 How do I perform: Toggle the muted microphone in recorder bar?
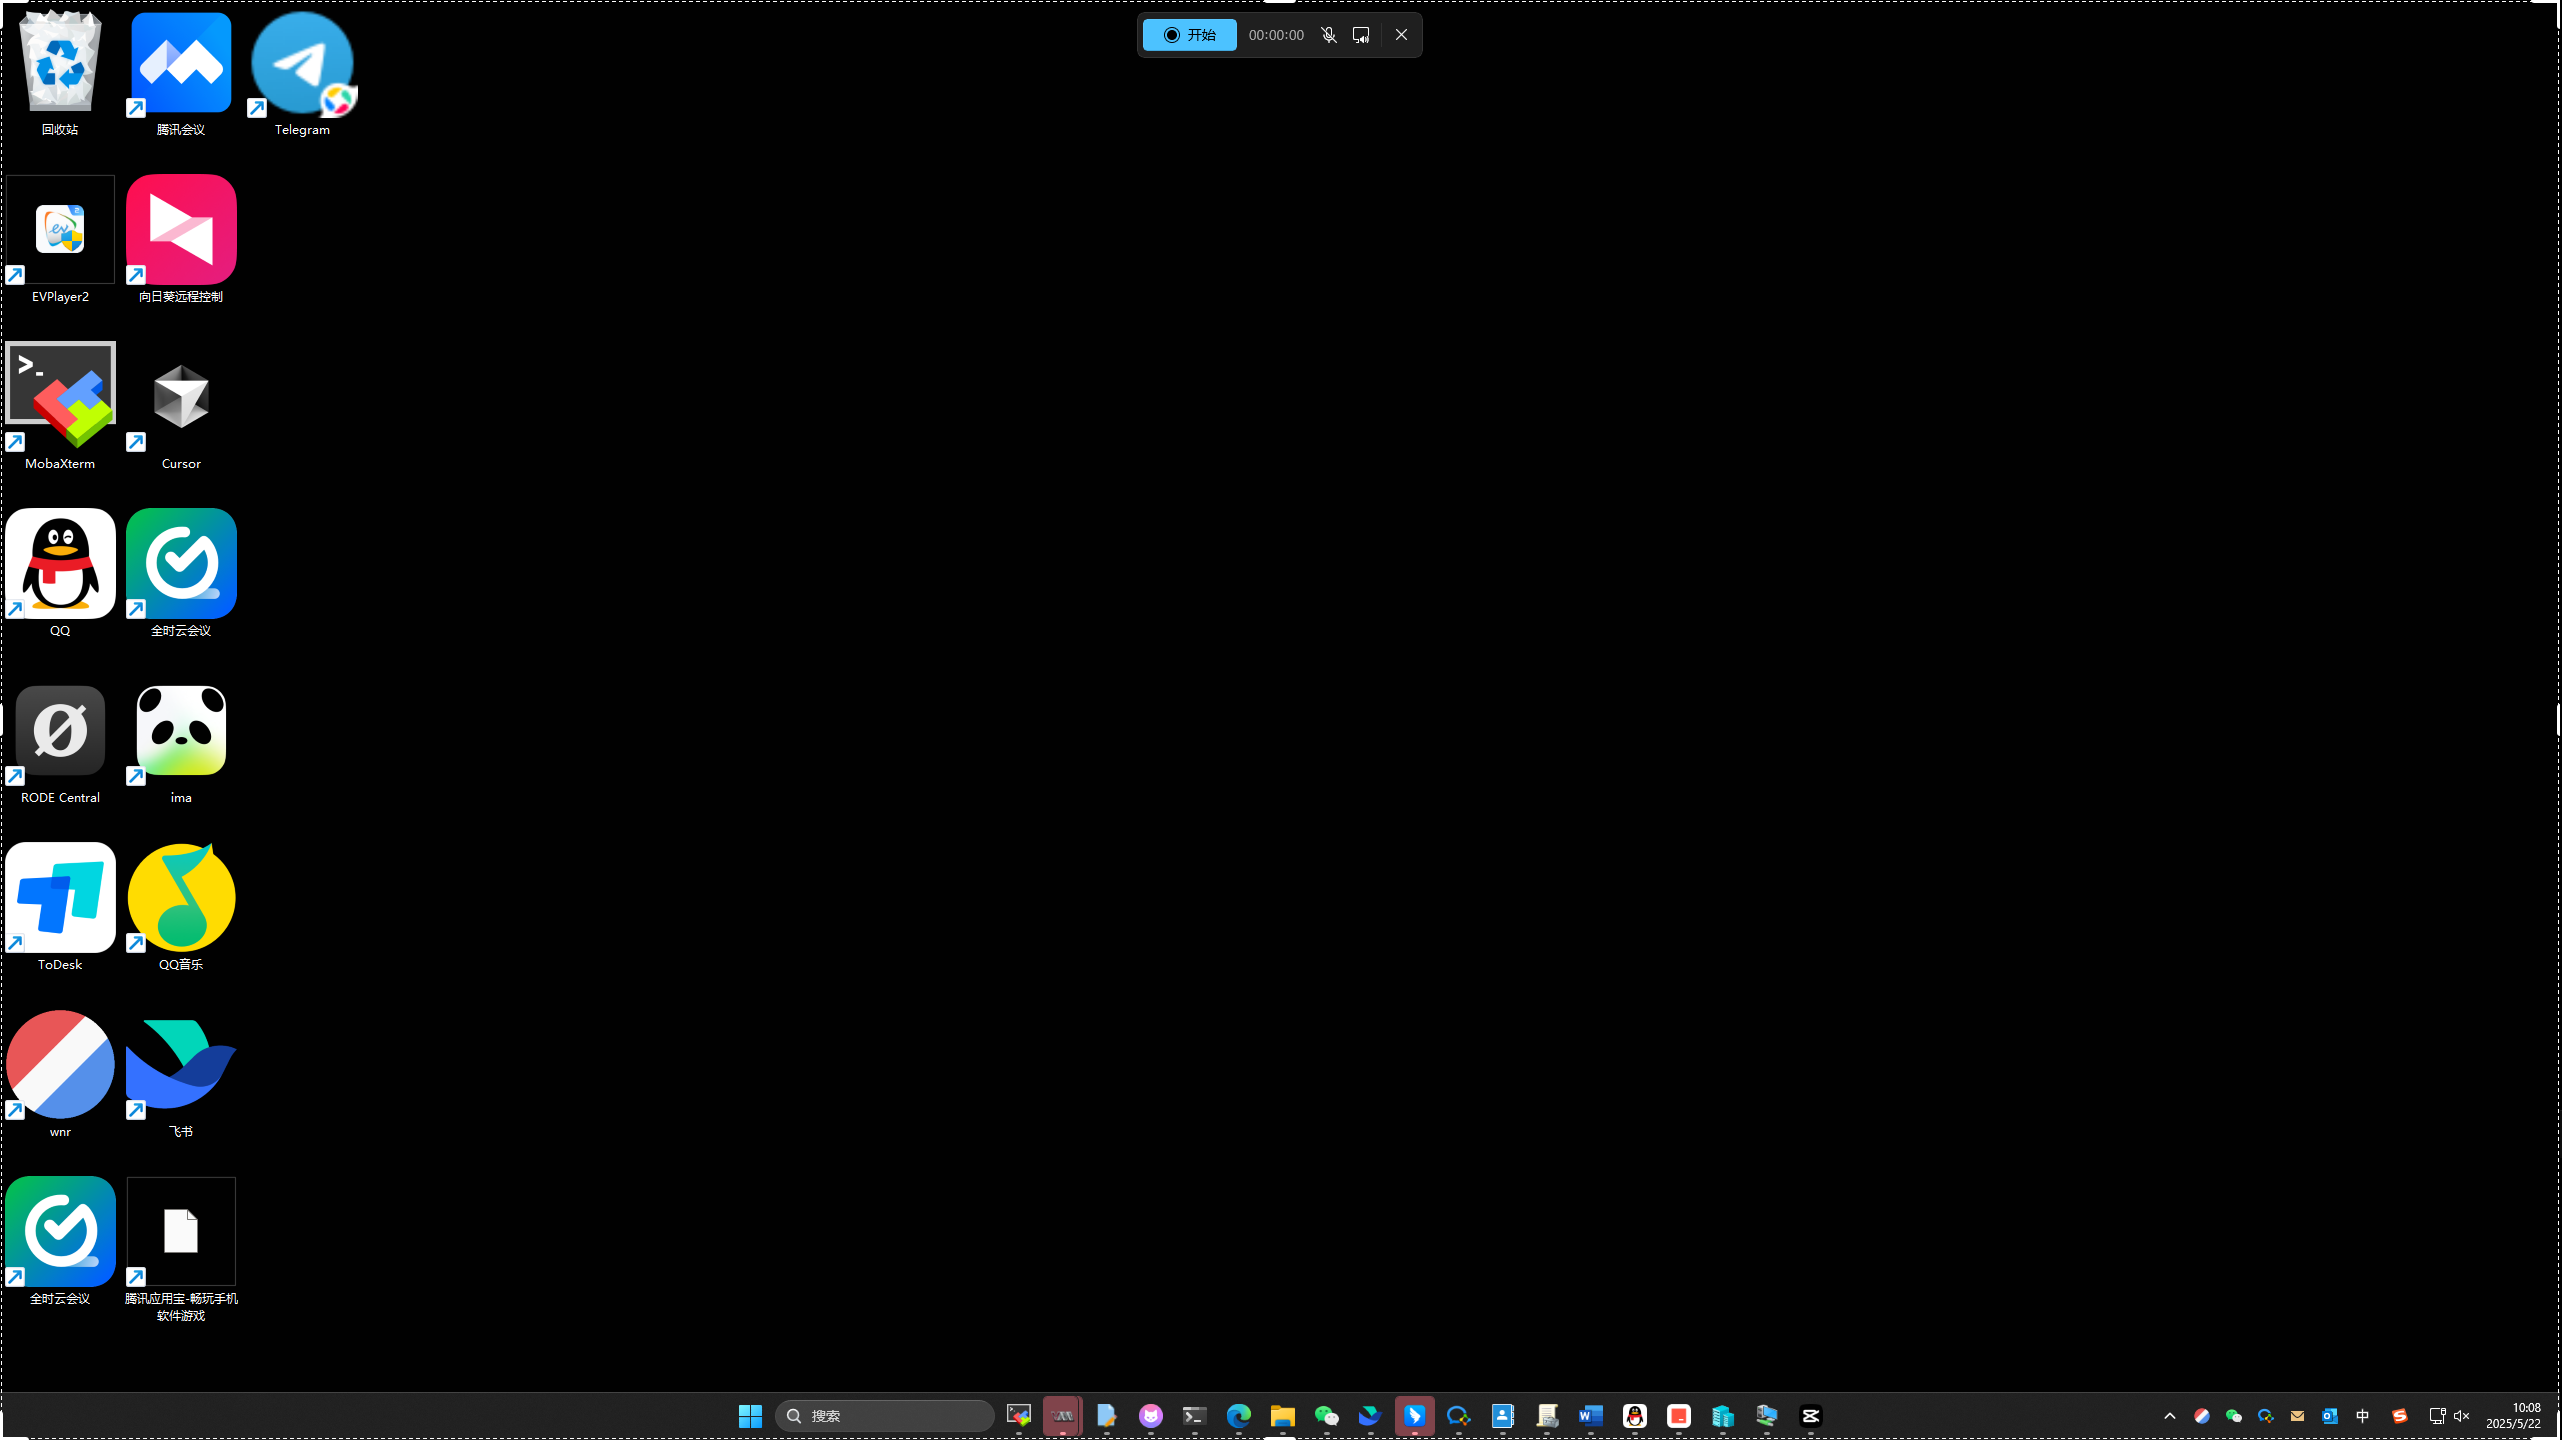click(x=1328, y=35)
